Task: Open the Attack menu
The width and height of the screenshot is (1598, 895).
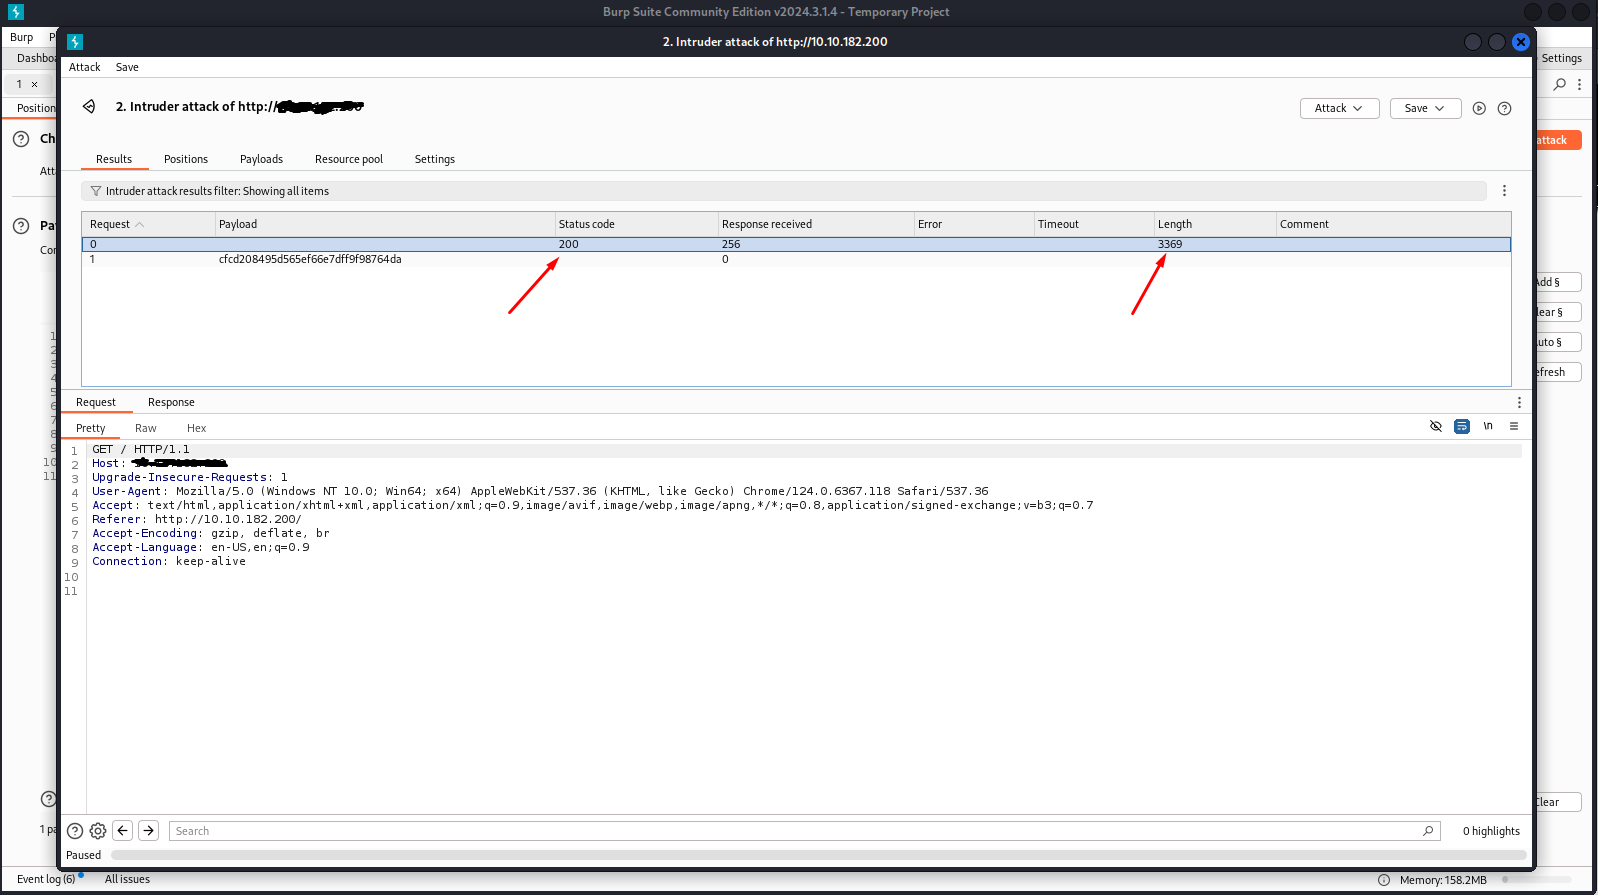Action: pyautogui.click(x=84, y=67)
